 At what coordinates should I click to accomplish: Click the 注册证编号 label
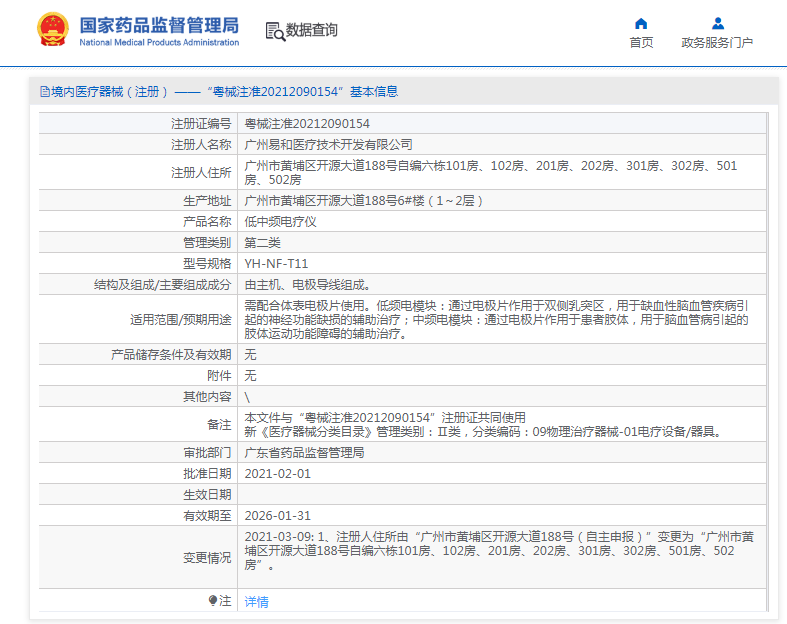coord(201,123)
